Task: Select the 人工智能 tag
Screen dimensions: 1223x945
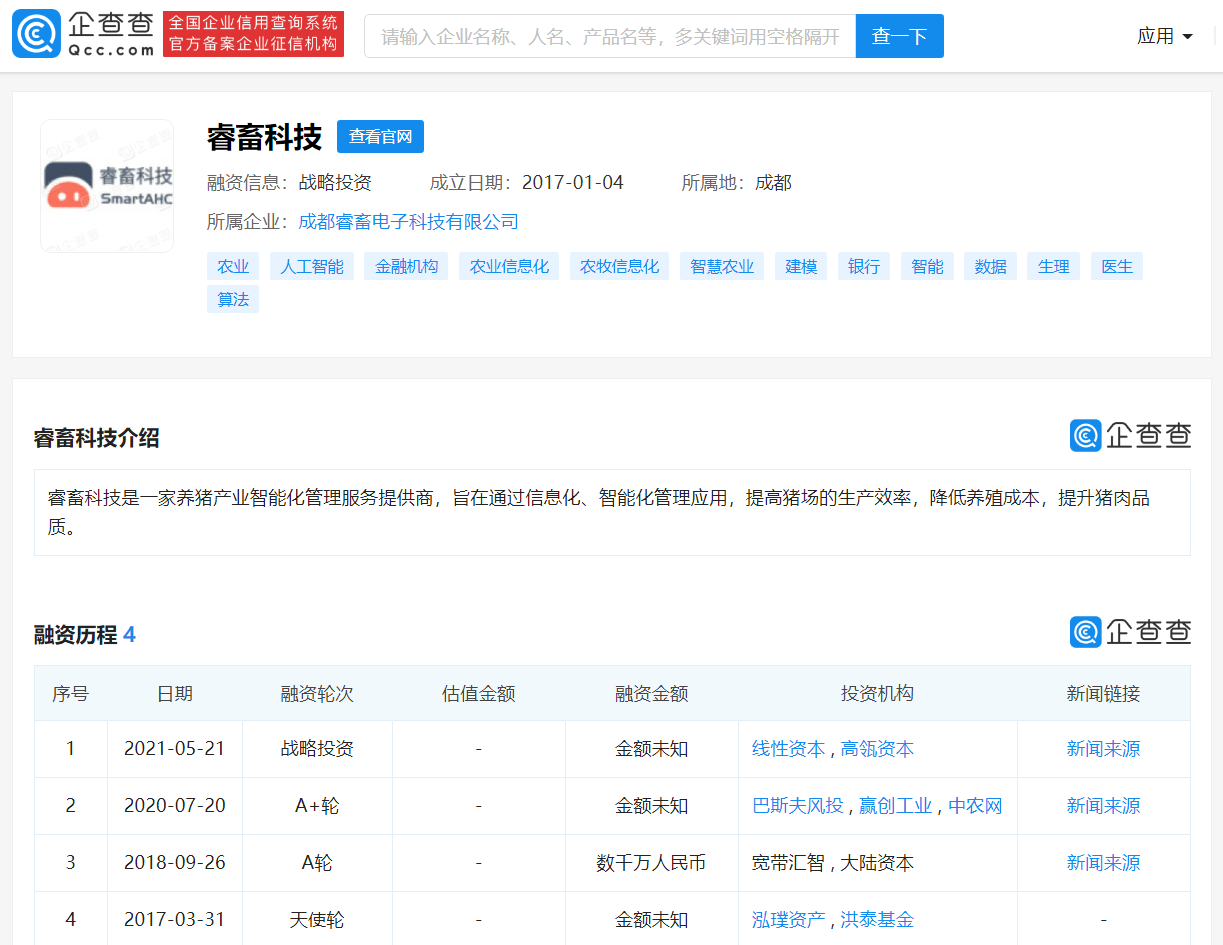Action: tap(312, 267)
